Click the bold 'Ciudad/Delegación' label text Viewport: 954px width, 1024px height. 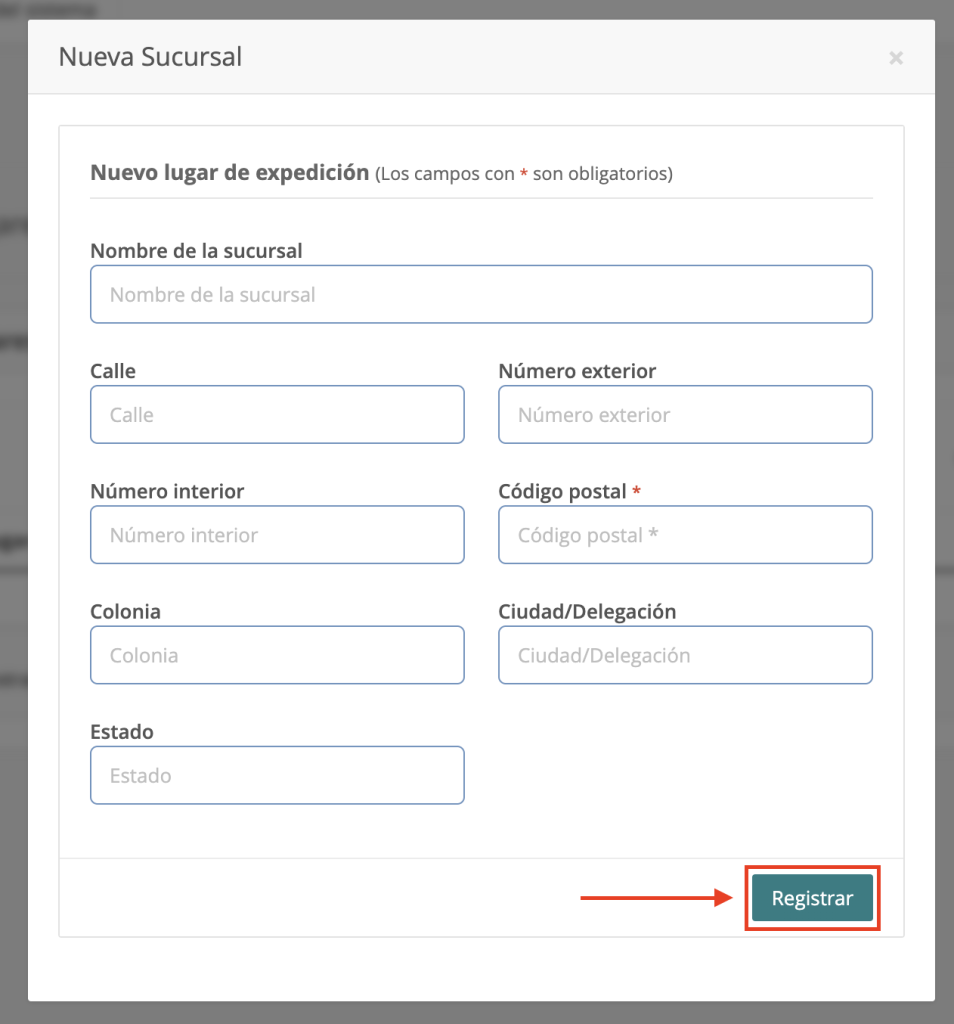coord(587,611)
